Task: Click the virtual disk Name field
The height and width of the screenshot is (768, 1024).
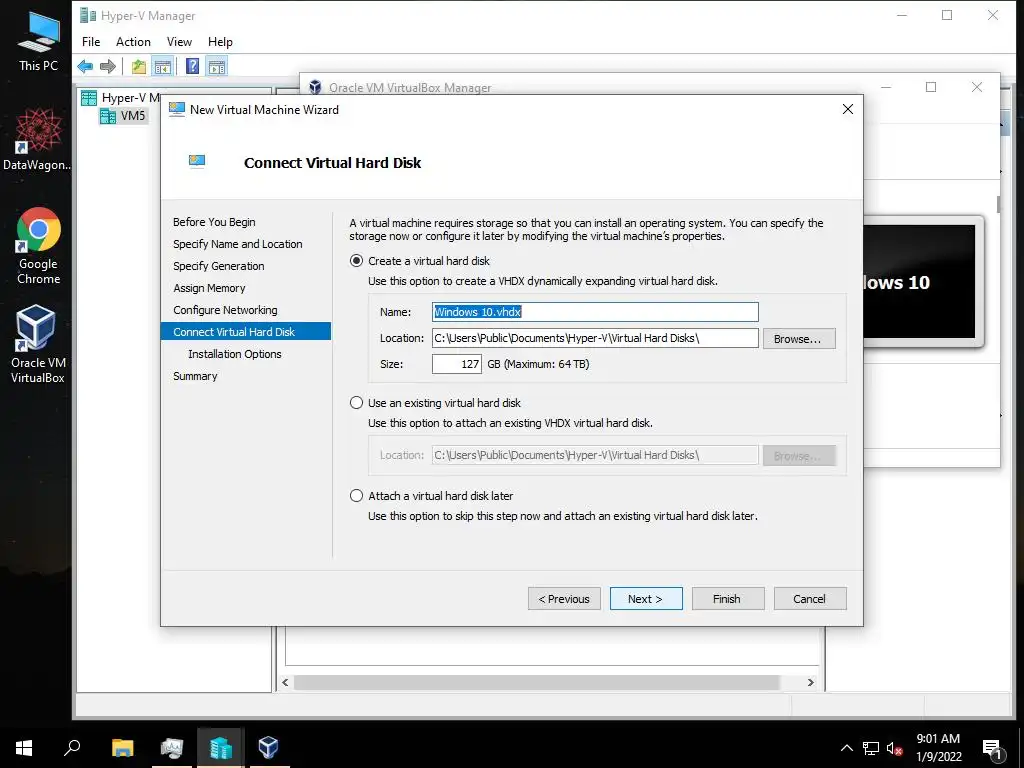Action: [595, 312]
